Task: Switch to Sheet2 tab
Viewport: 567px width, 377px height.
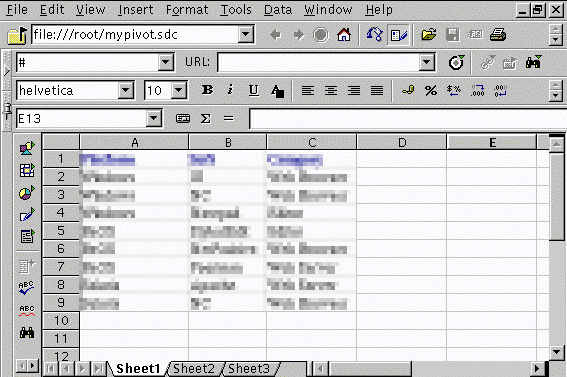Action: (x=194, y=369)
